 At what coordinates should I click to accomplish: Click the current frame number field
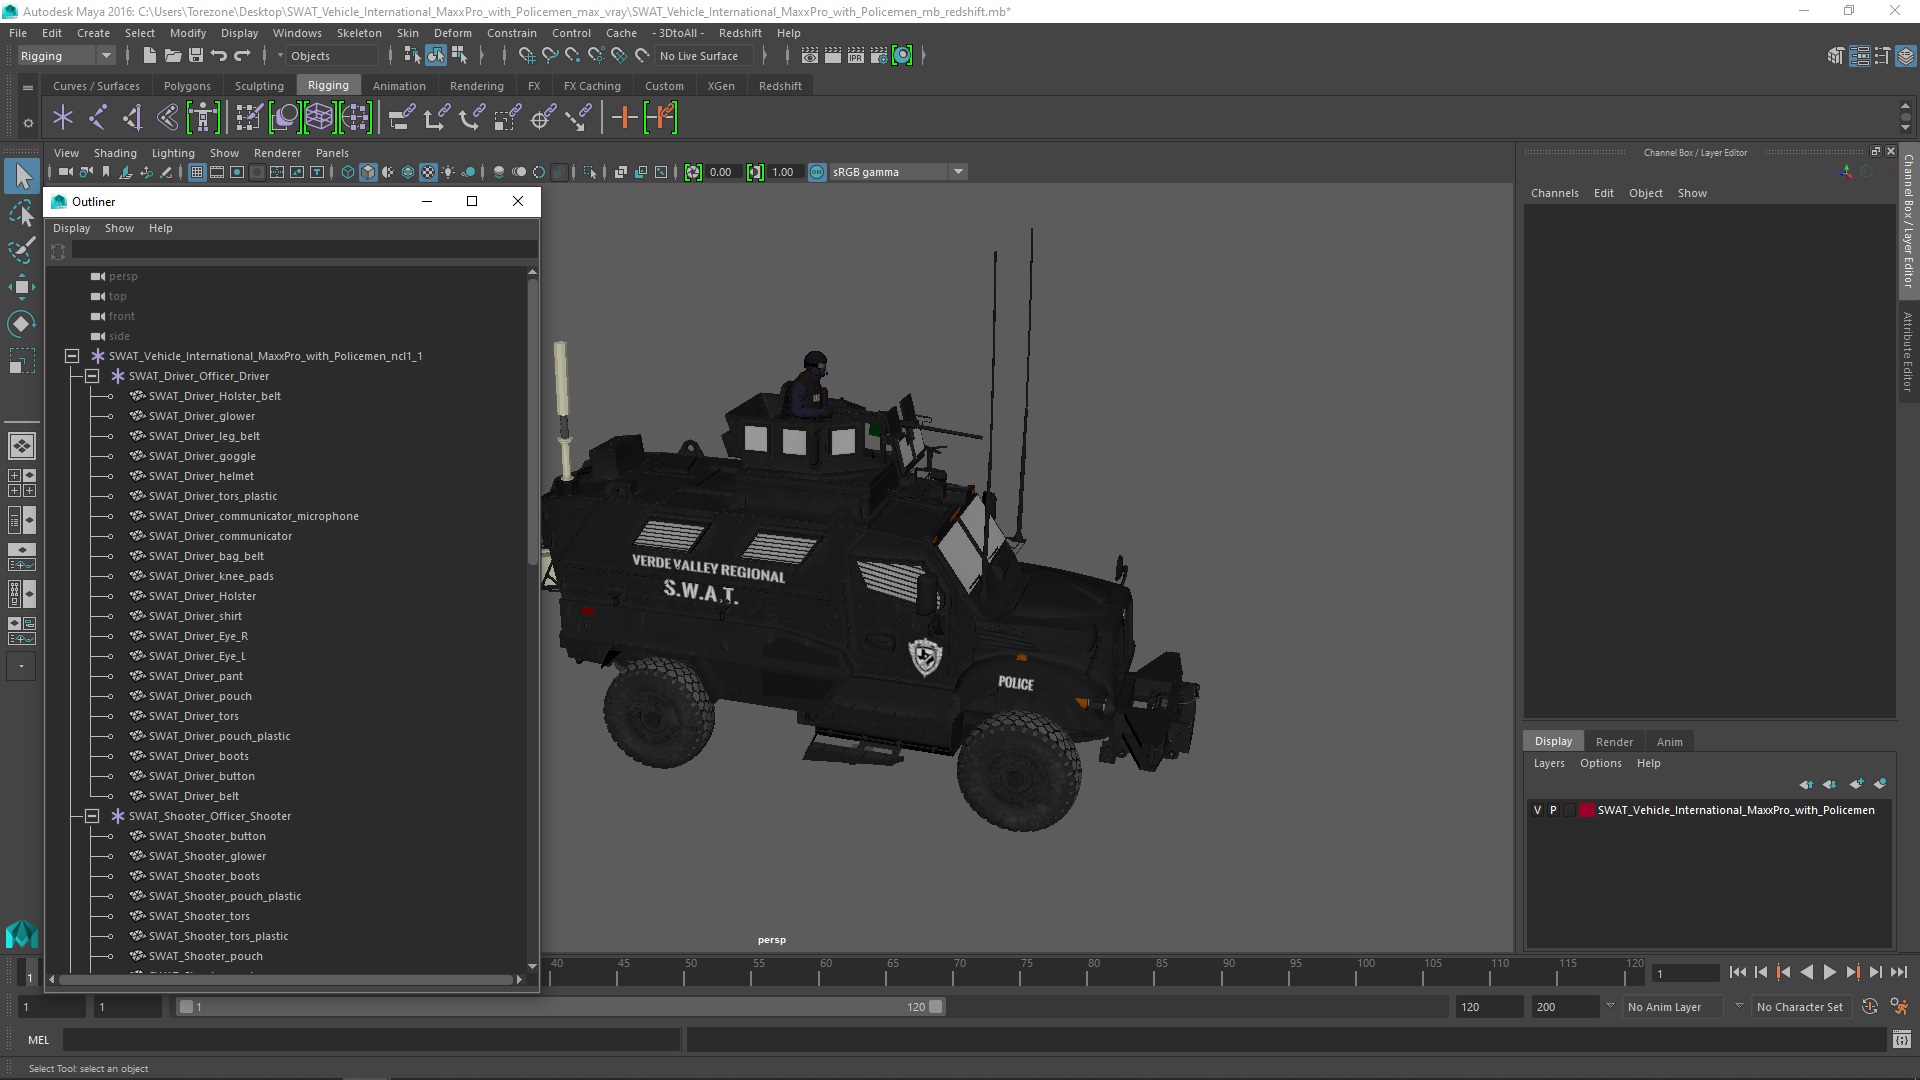point(1686,973)
